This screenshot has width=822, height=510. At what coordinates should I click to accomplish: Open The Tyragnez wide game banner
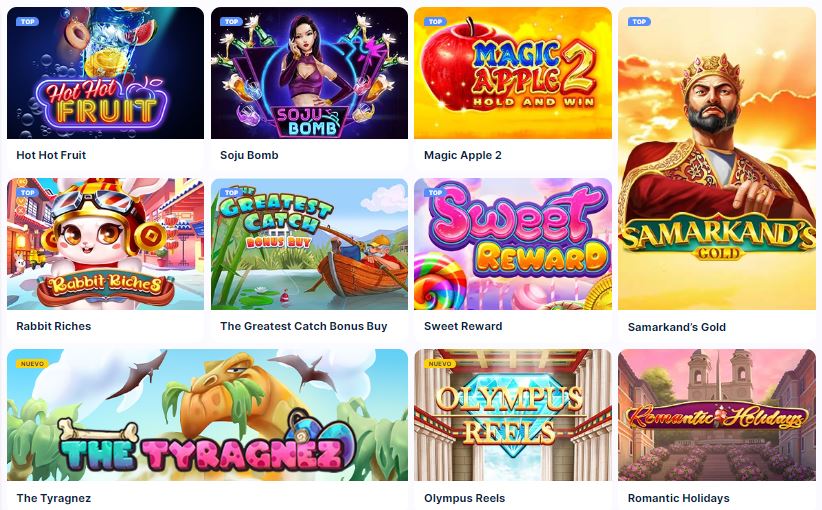207,415
